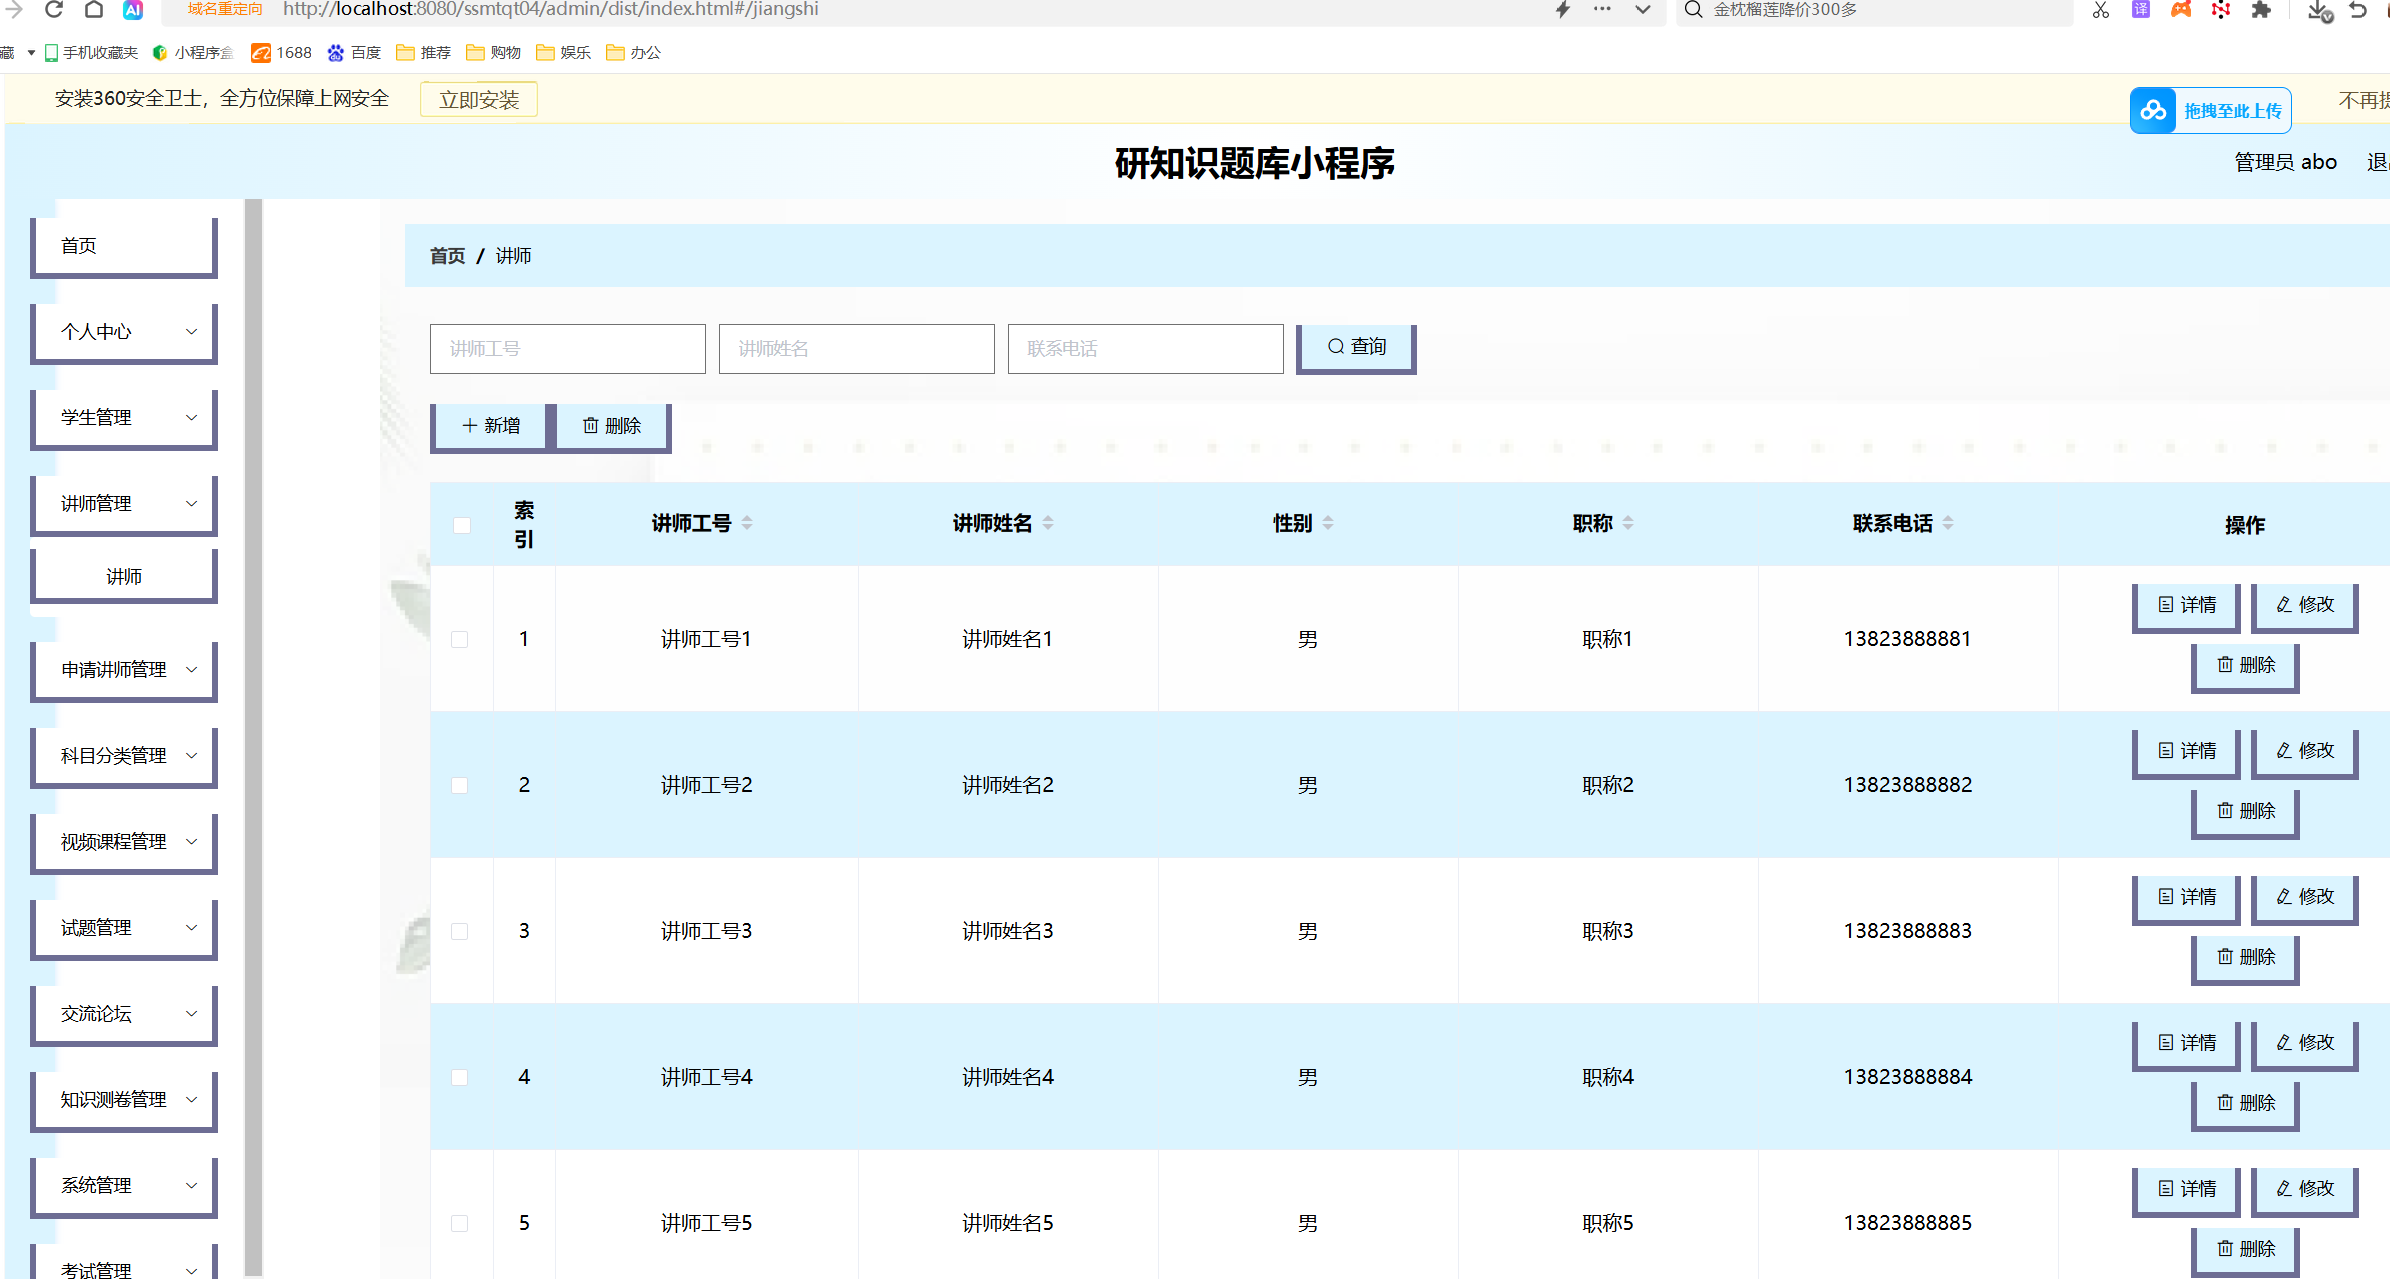Open the blue AI assistant icon
The image size is (2390, 1279).
(x=133, y=10)
